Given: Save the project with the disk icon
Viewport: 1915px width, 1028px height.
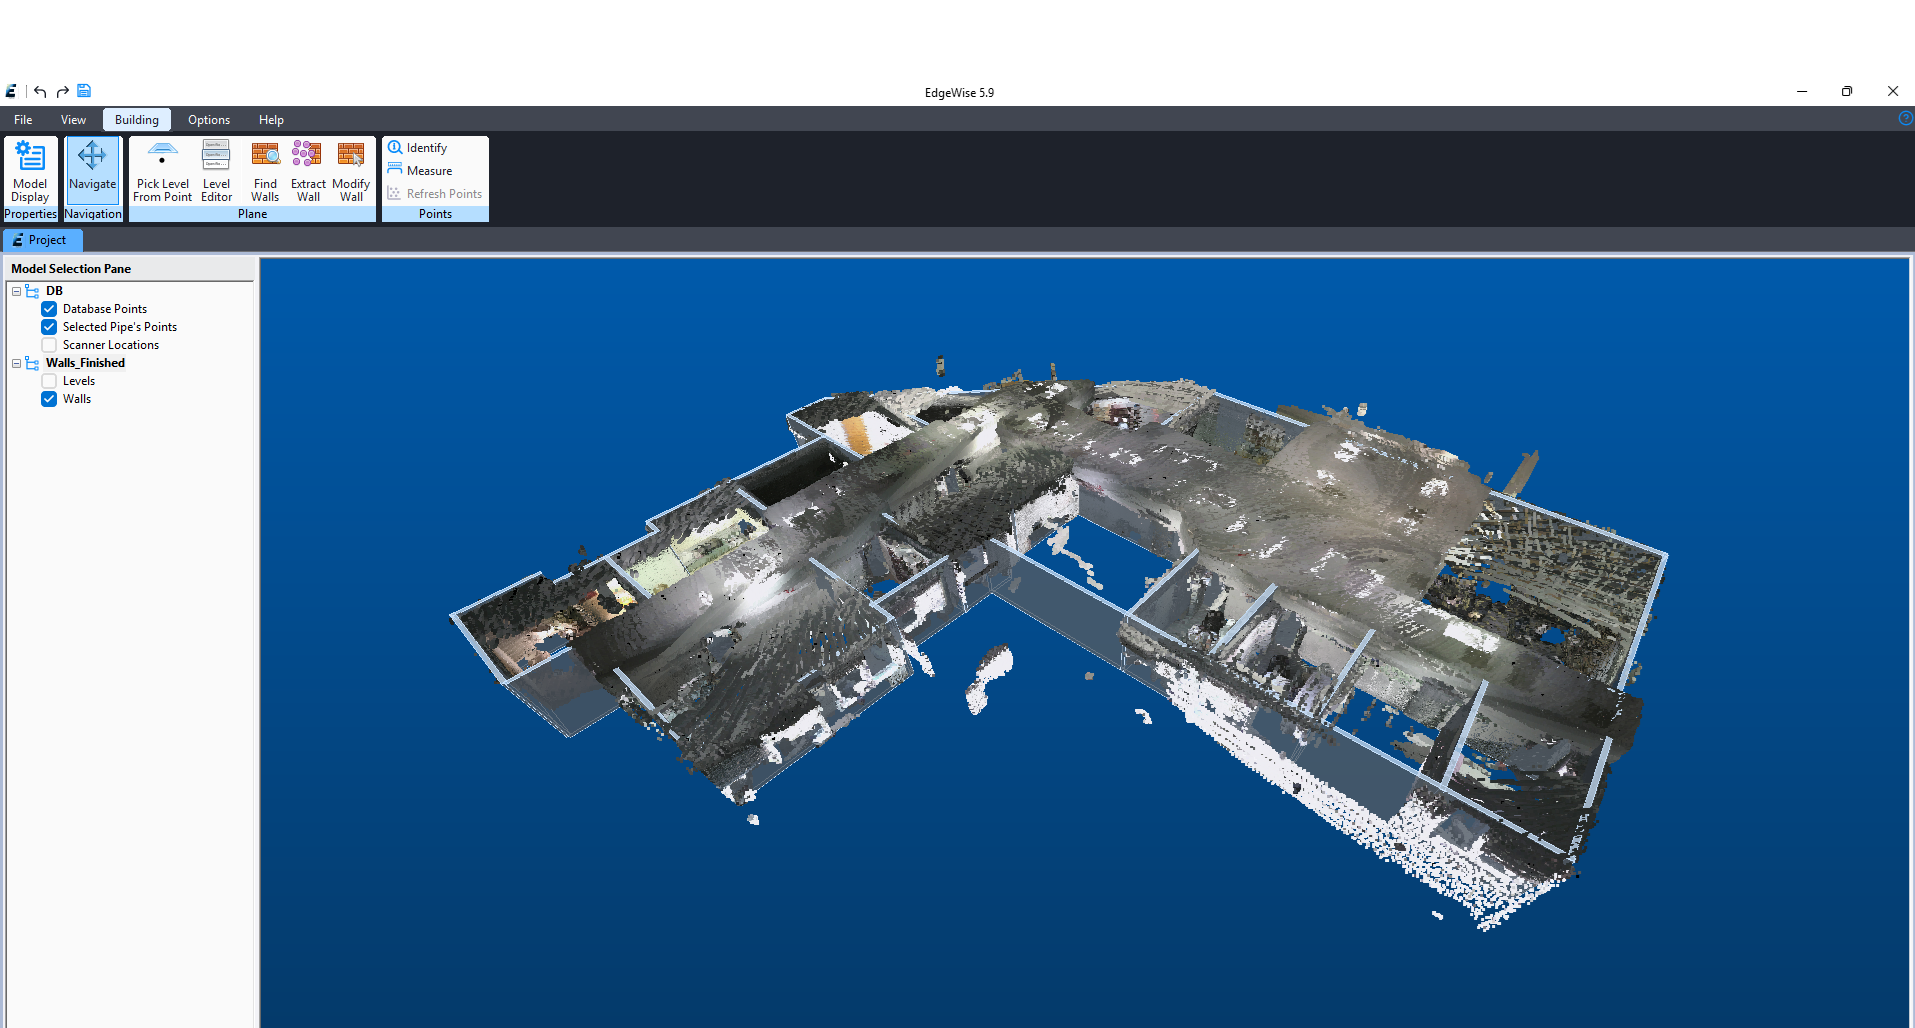Looking at the screenshot, I should coord(84,91).
